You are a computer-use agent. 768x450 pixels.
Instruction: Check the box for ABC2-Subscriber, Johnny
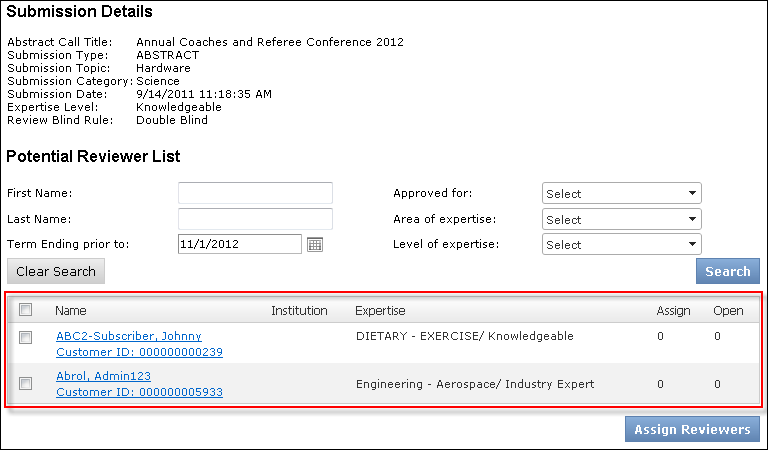(x=26, y=337)
